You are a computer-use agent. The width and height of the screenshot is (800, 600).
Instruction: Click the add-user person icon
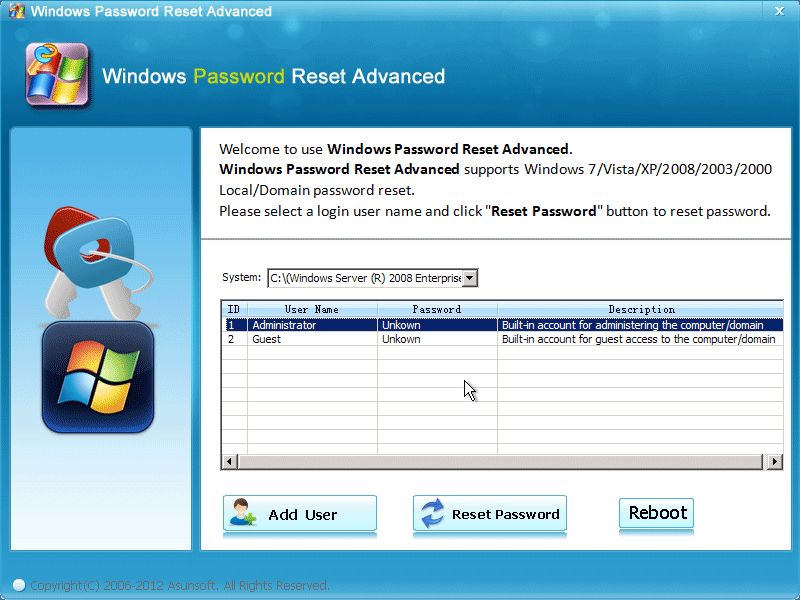point(242,513)
